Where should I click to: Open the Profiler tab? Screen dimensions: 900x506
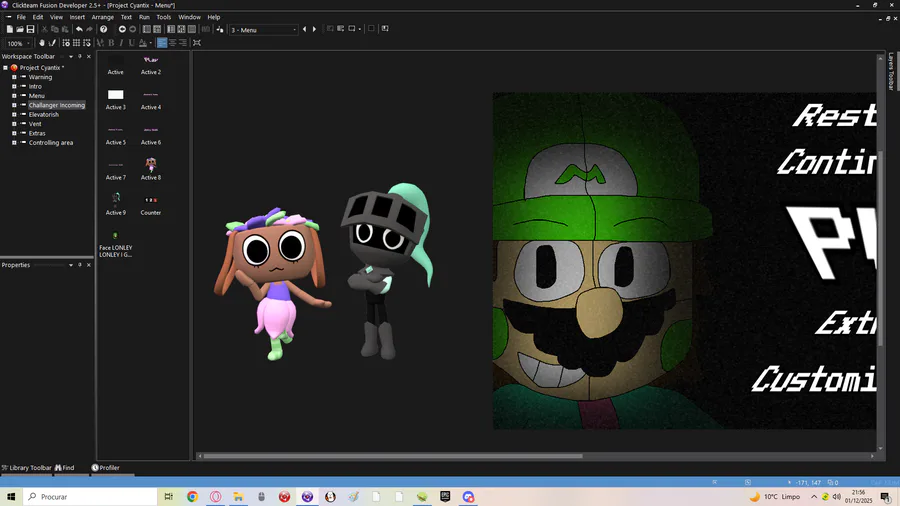point(106,467)
